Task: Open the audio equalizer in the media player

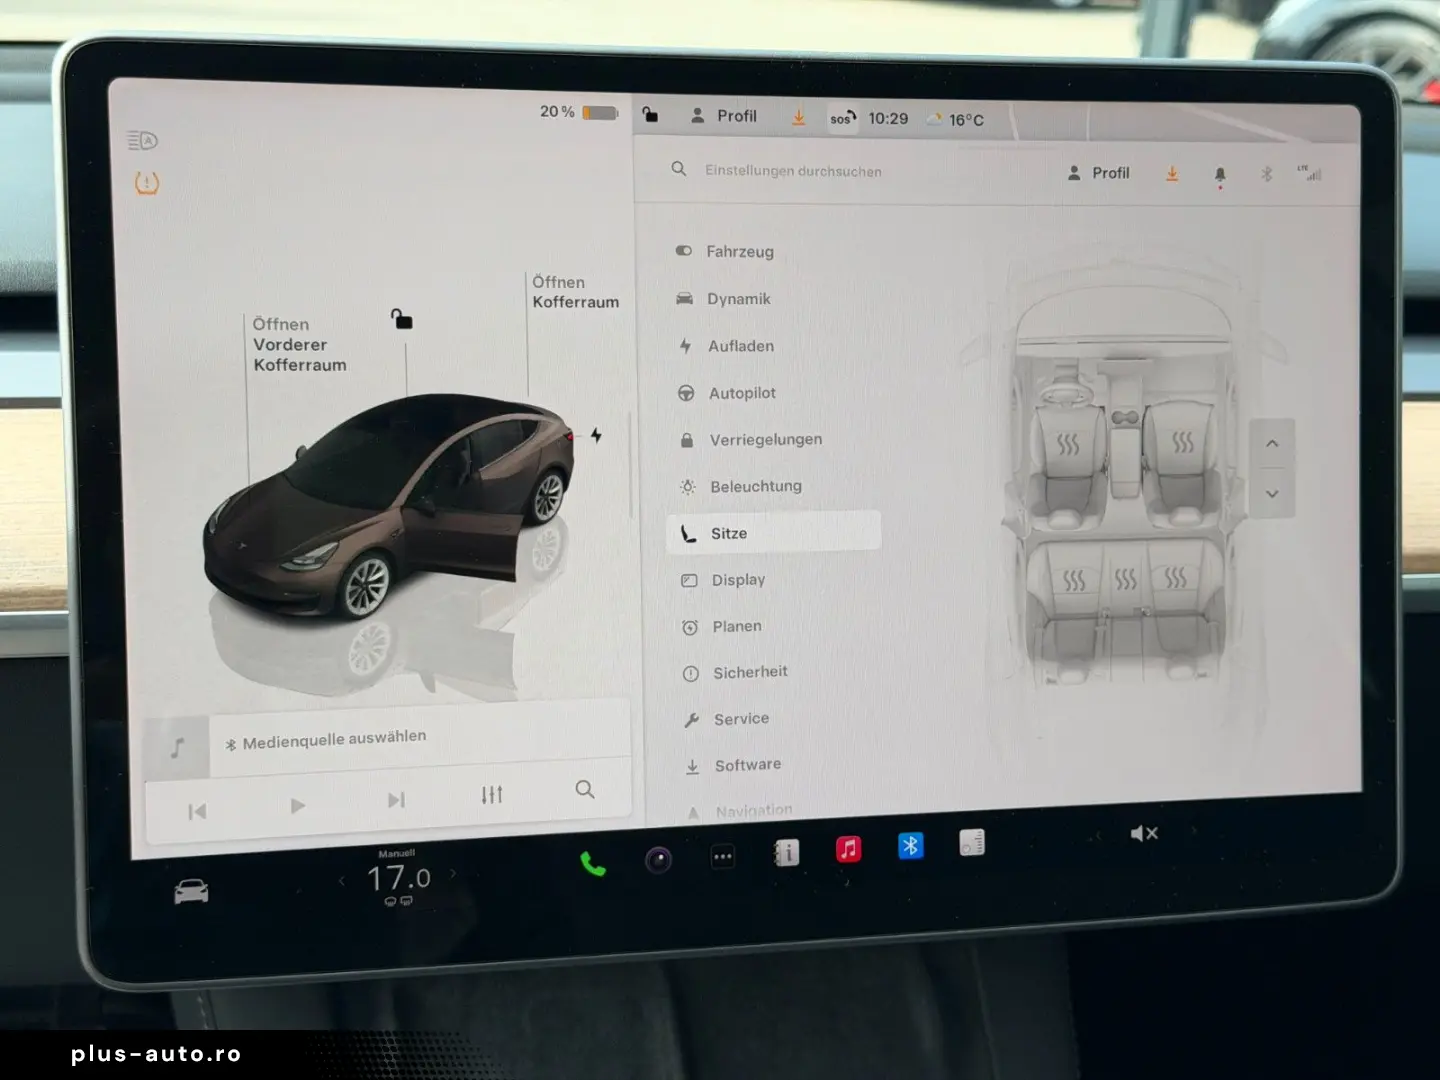Action: [491, 793]
